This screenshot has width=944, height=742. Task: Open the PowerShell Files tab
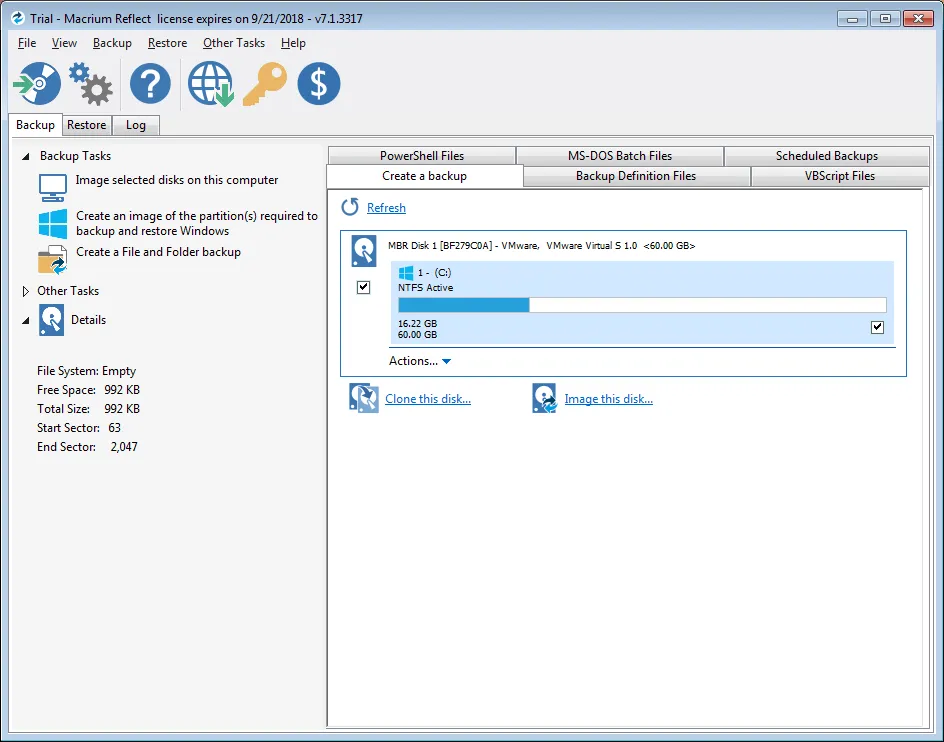click(422, 155)
